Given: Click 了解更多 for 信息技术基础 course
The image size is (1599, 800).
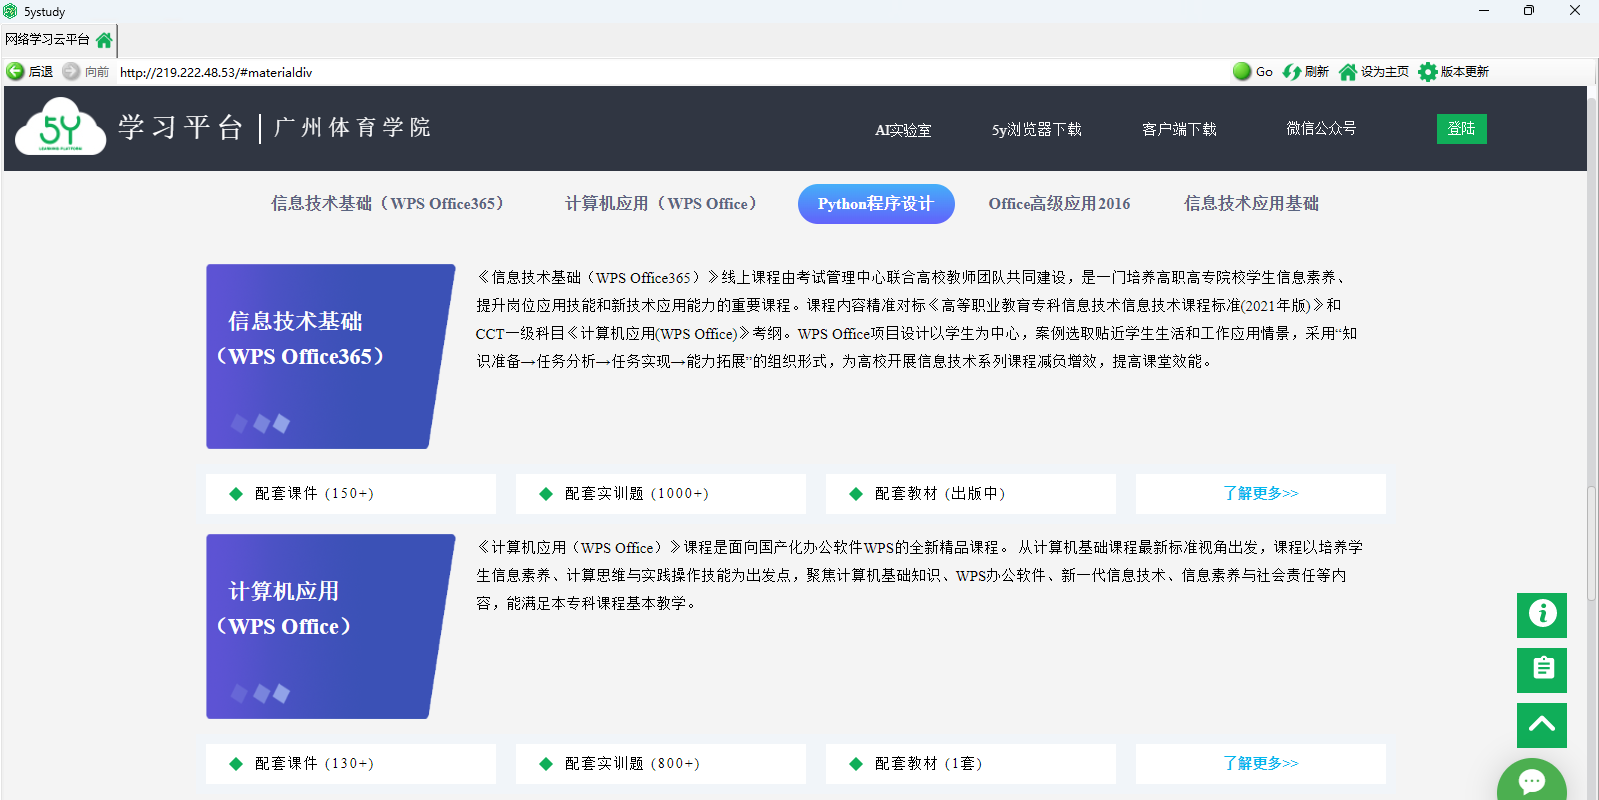Looking at the screenshot, I should (1260, 494).
